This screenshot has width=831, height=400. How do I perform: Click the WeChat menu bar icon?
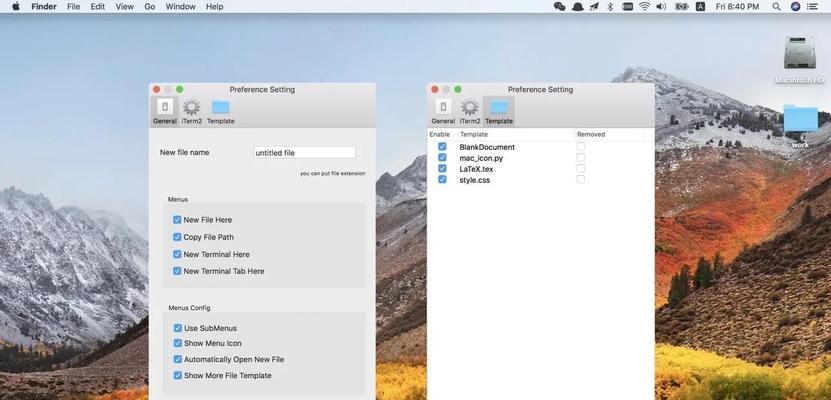tap(560, 6)
